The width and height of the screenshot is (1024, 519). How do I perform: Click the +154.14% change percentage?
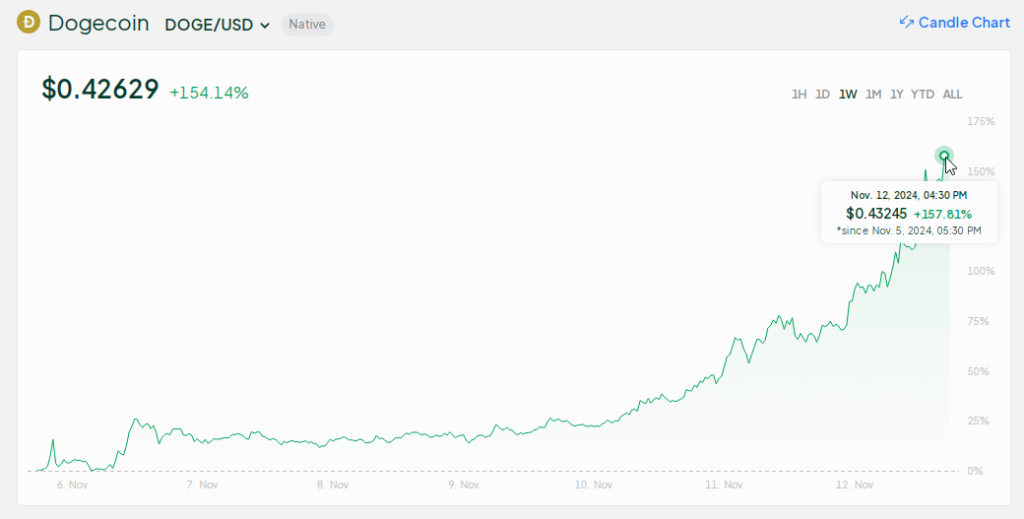209,93
